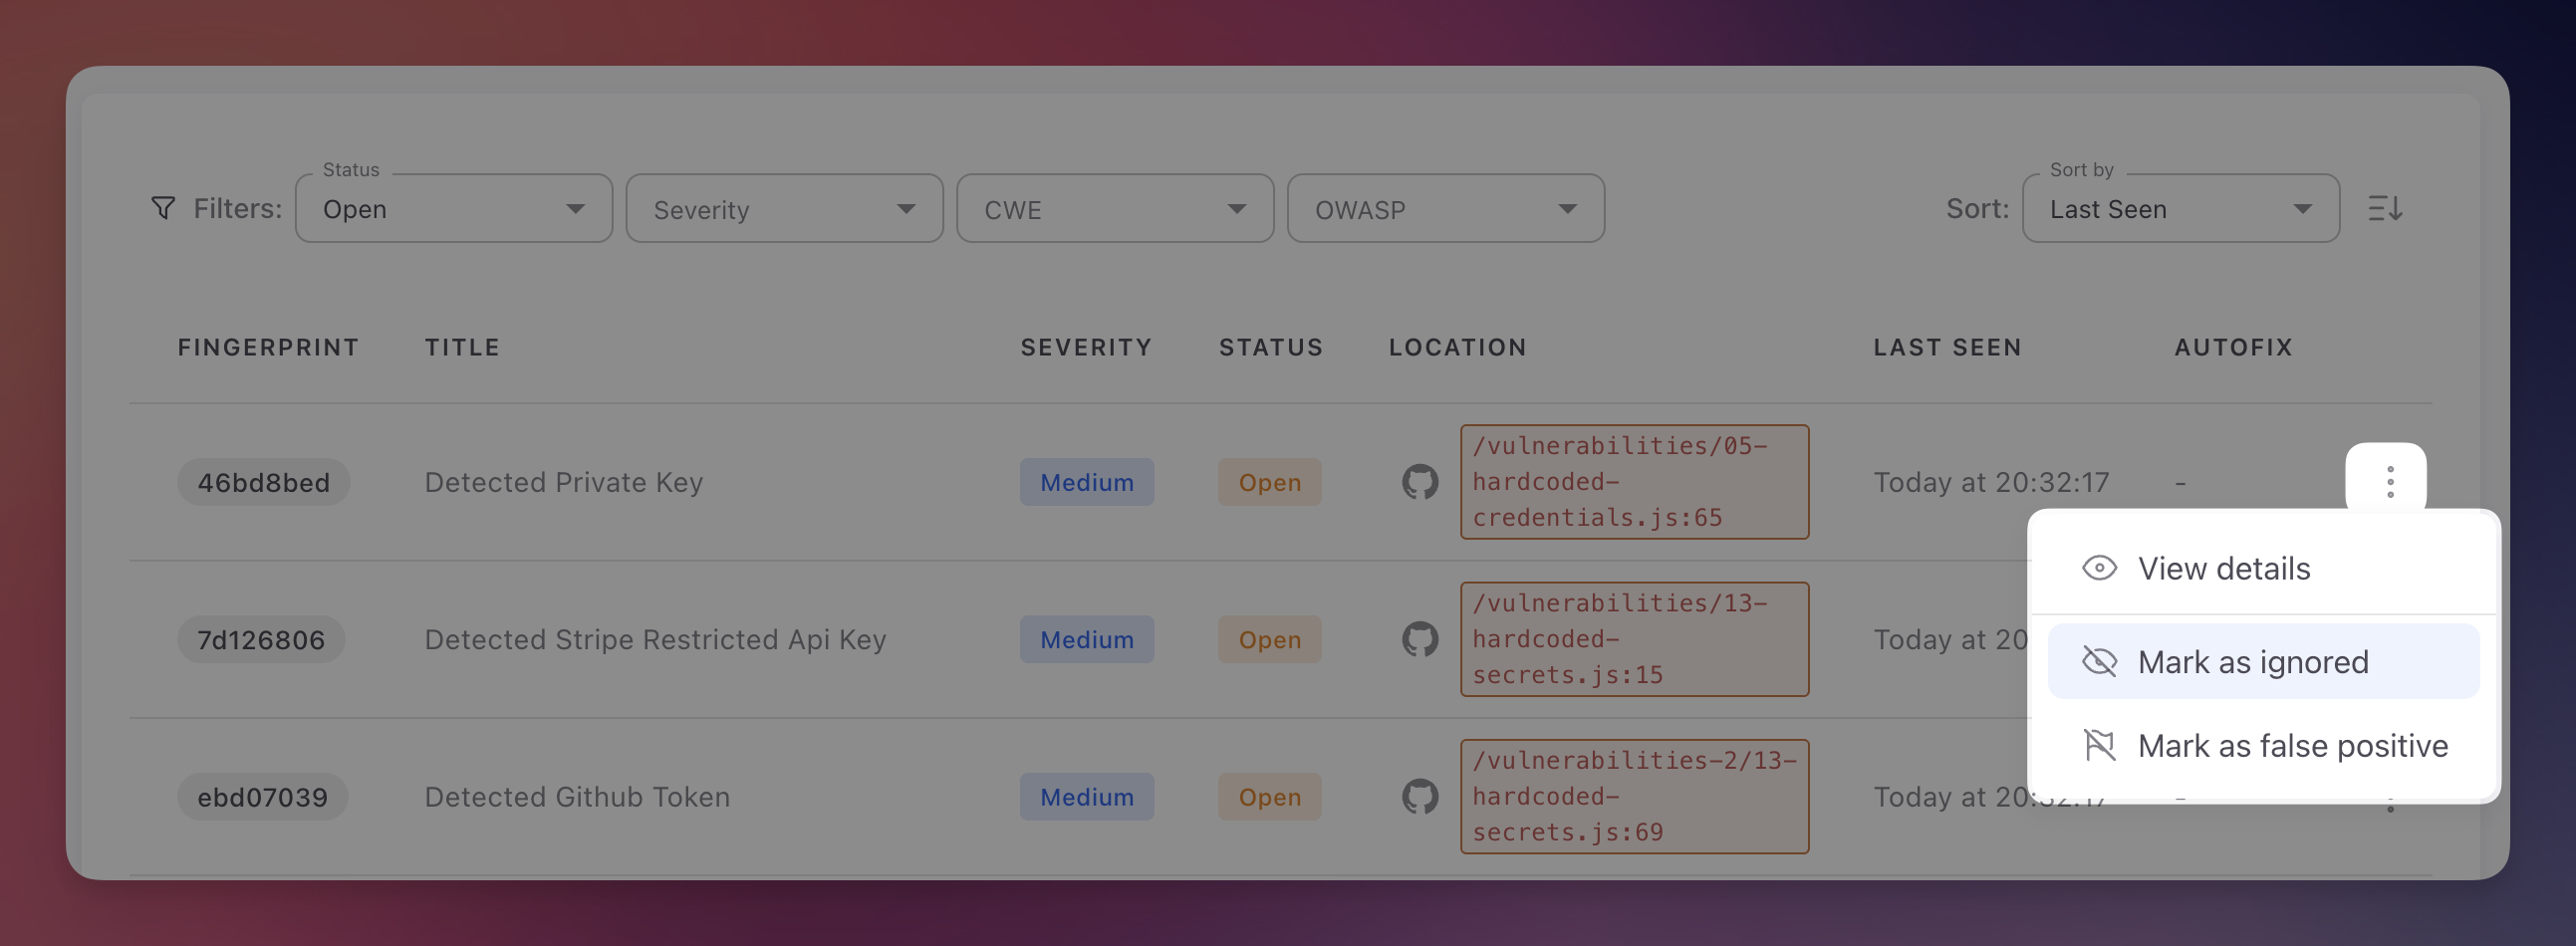Open the Status filter dropdown

click(x=453, y=208)
